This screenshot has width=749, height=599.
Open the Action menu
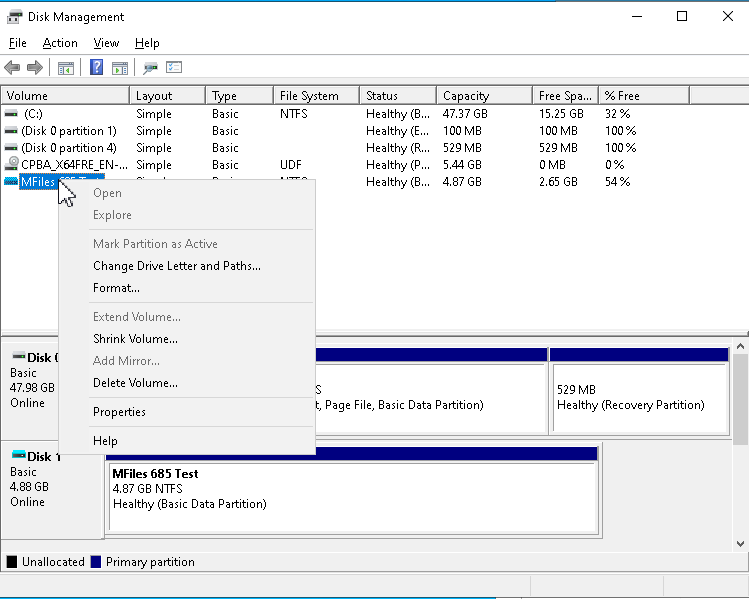60,43
